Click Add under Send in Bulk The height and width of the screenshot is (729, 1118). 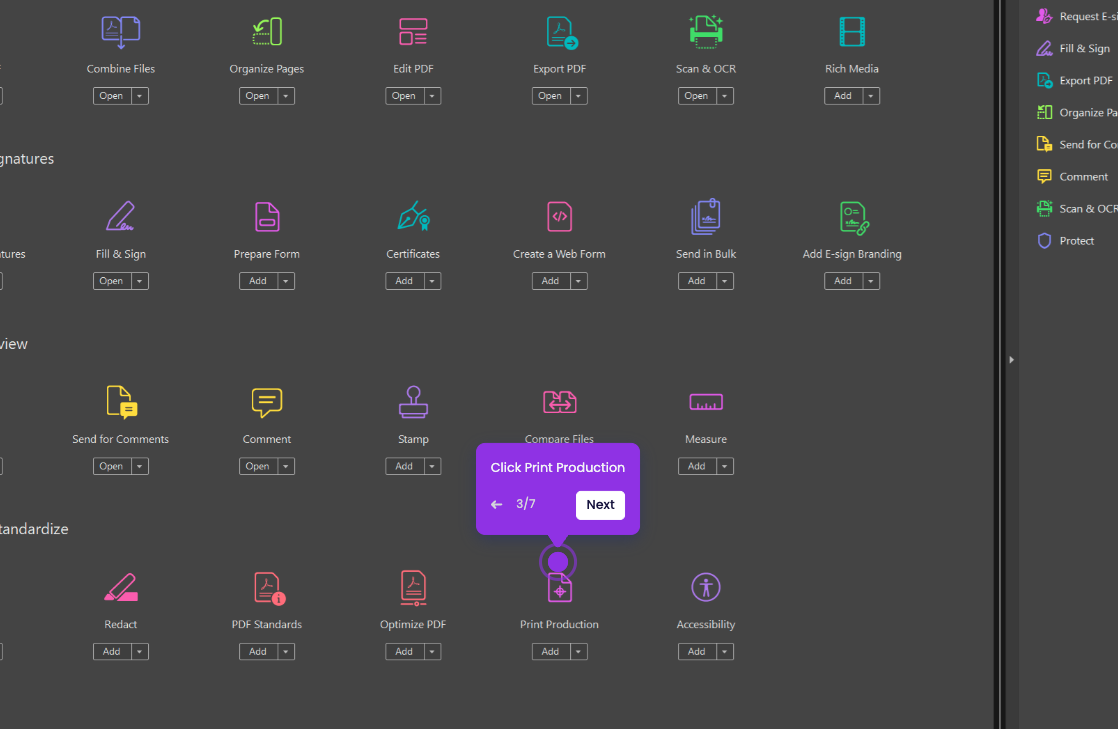click(697, 281)
